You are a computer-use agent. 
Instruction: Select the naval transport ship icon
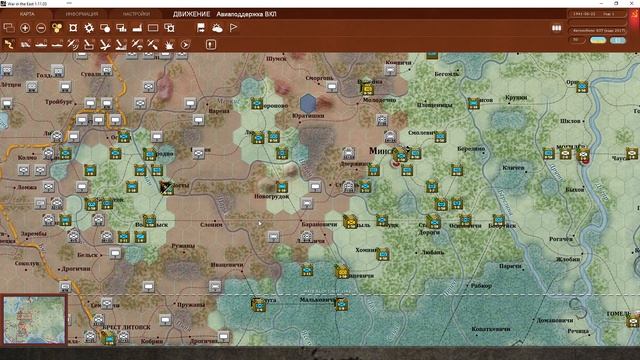[41, 44]
